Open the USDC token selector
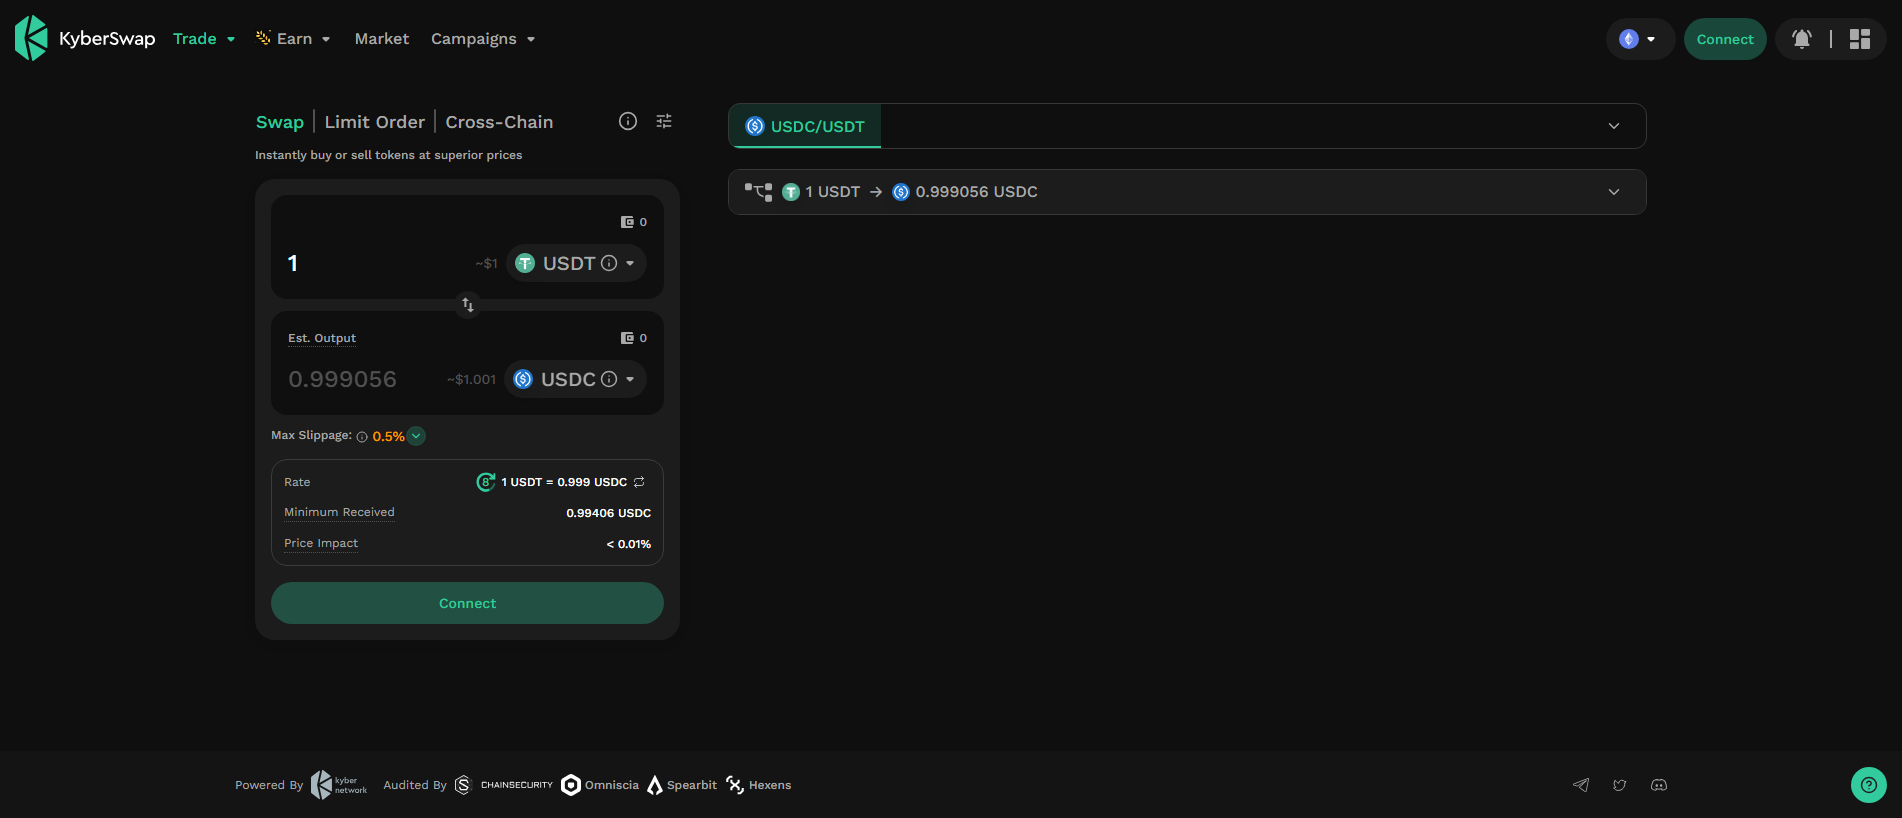The image size is (1902, 818). (x=575, y=379)
